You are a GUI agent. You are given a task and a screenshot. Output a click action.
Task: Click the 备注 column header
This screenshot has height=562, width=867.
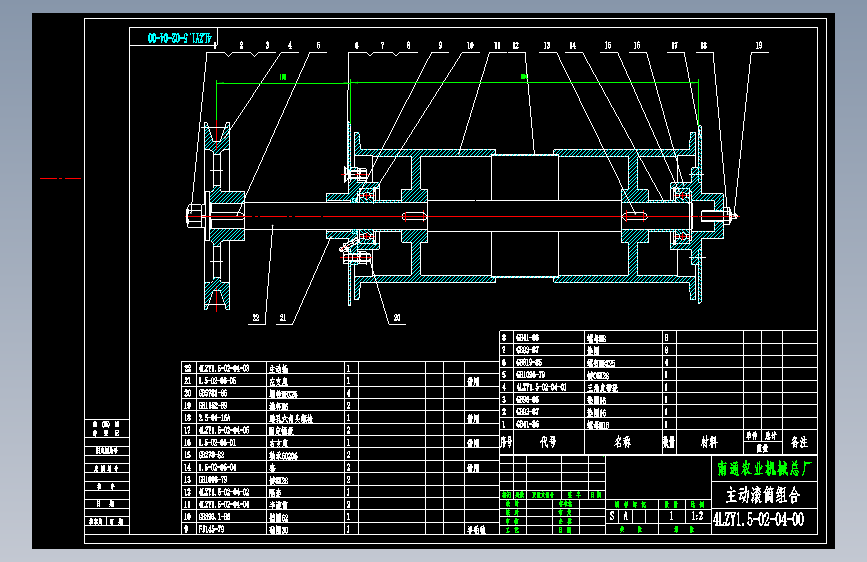click(799, 442)
